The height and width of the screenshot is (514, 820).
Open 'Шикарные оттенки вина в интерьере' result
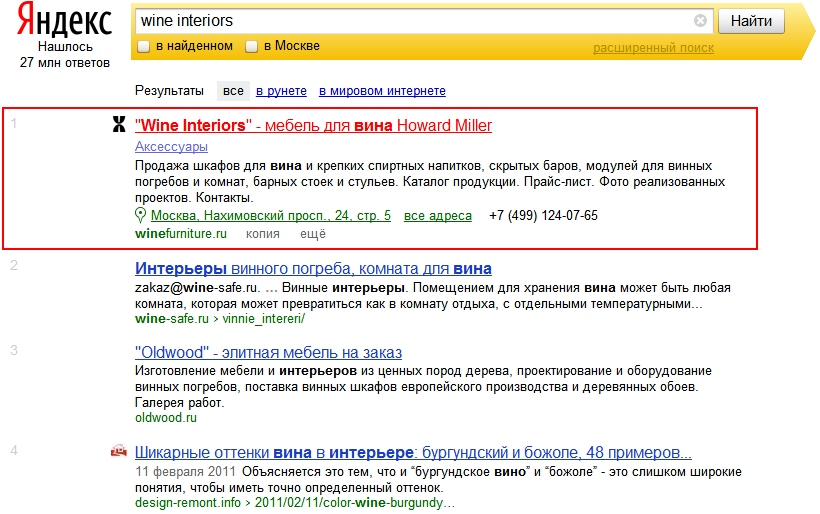(x=413, y=452)
